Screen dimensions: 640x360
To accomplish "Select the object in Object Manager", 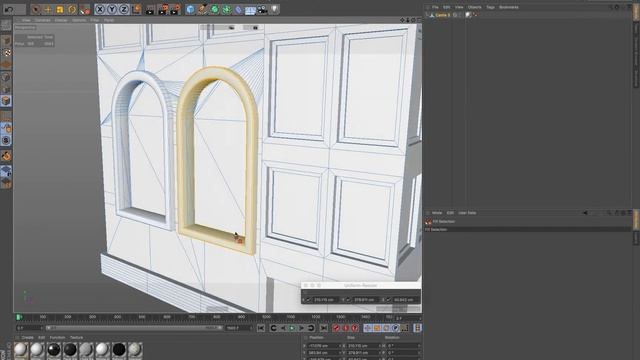I will [x=442, y=15].
